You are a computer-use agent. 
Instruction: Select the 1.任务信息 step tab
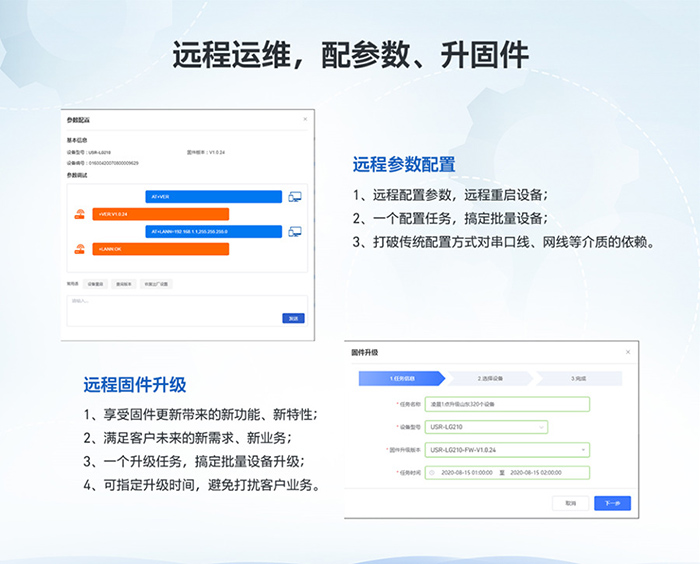(398, 379)
